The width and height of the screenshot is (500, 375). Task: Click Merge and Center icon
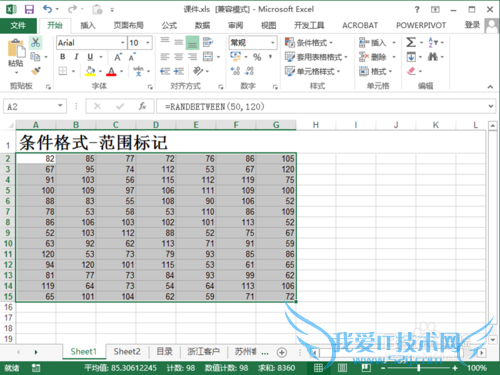point(208,57)
